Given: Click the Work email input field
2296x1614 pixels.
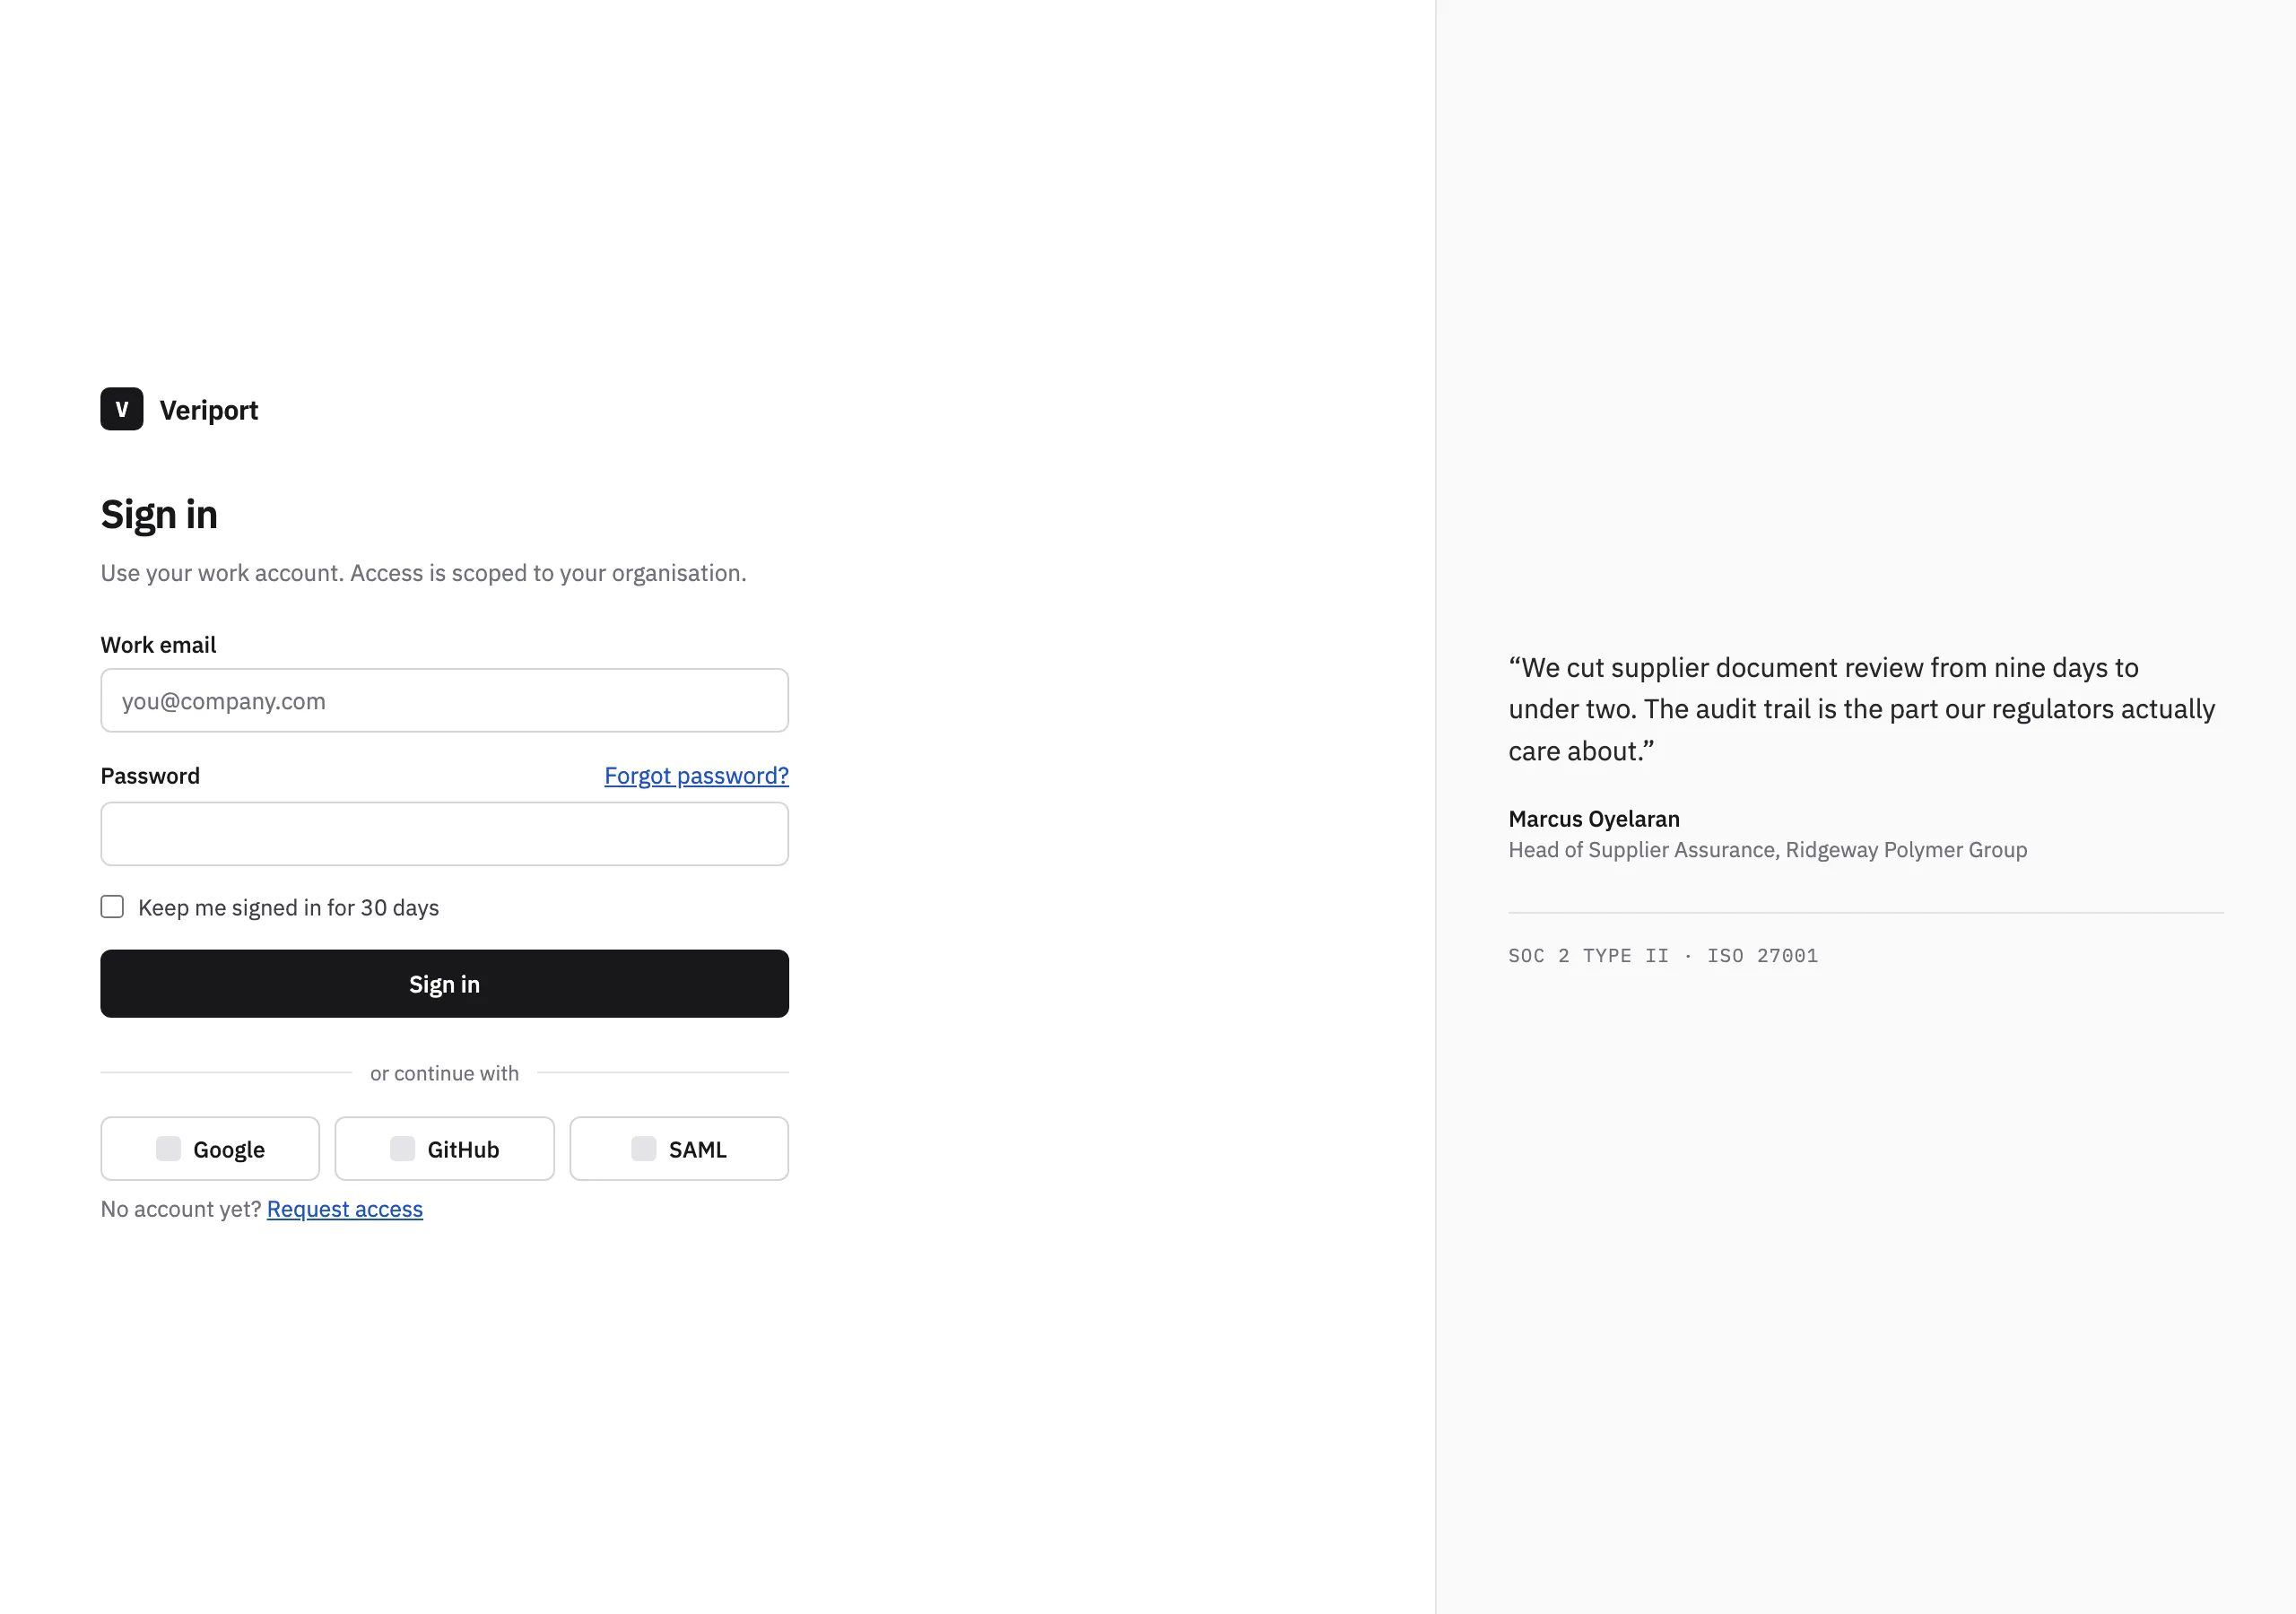Looking at the screenshot, I should [x=444, y=700].
